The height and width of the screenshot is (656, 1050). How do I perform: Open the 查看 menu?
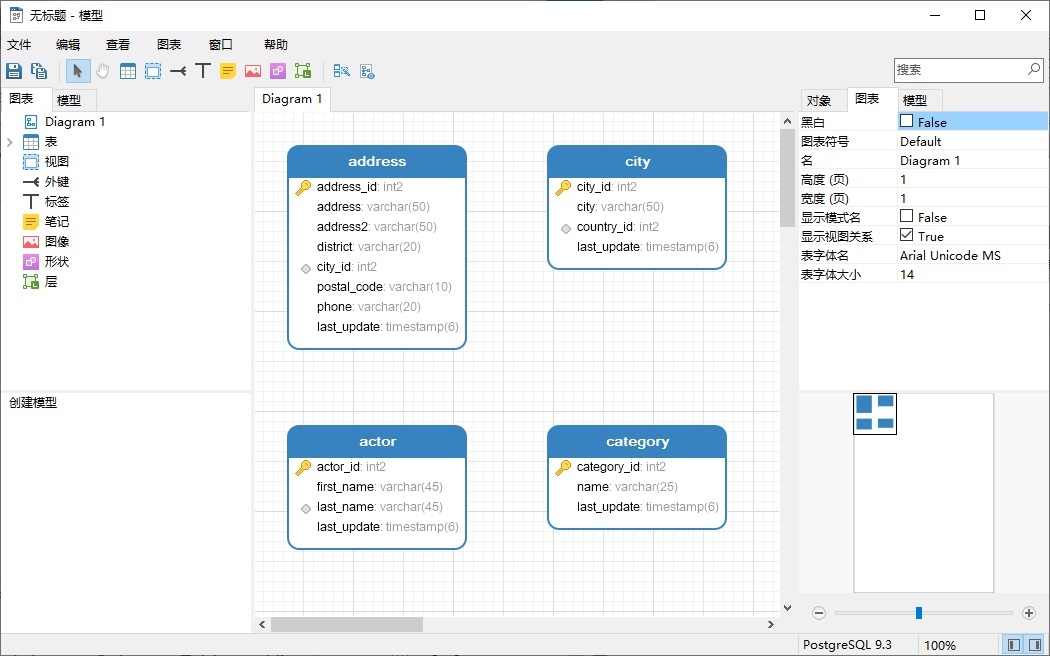[118, 44]
